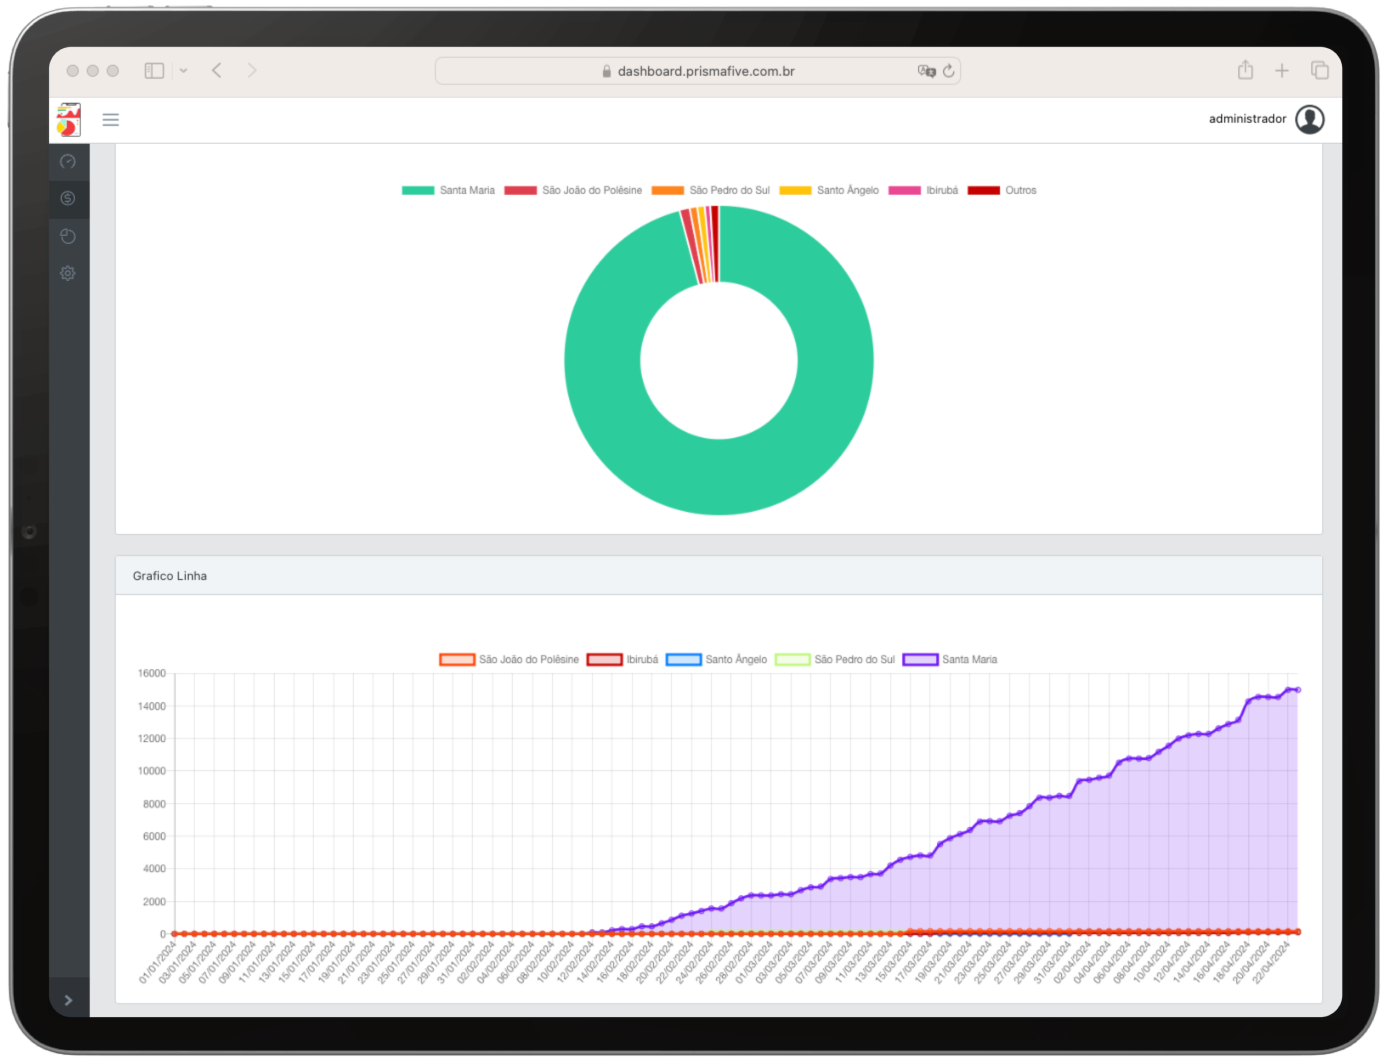Click the administrador user avatar icon

1309,119
